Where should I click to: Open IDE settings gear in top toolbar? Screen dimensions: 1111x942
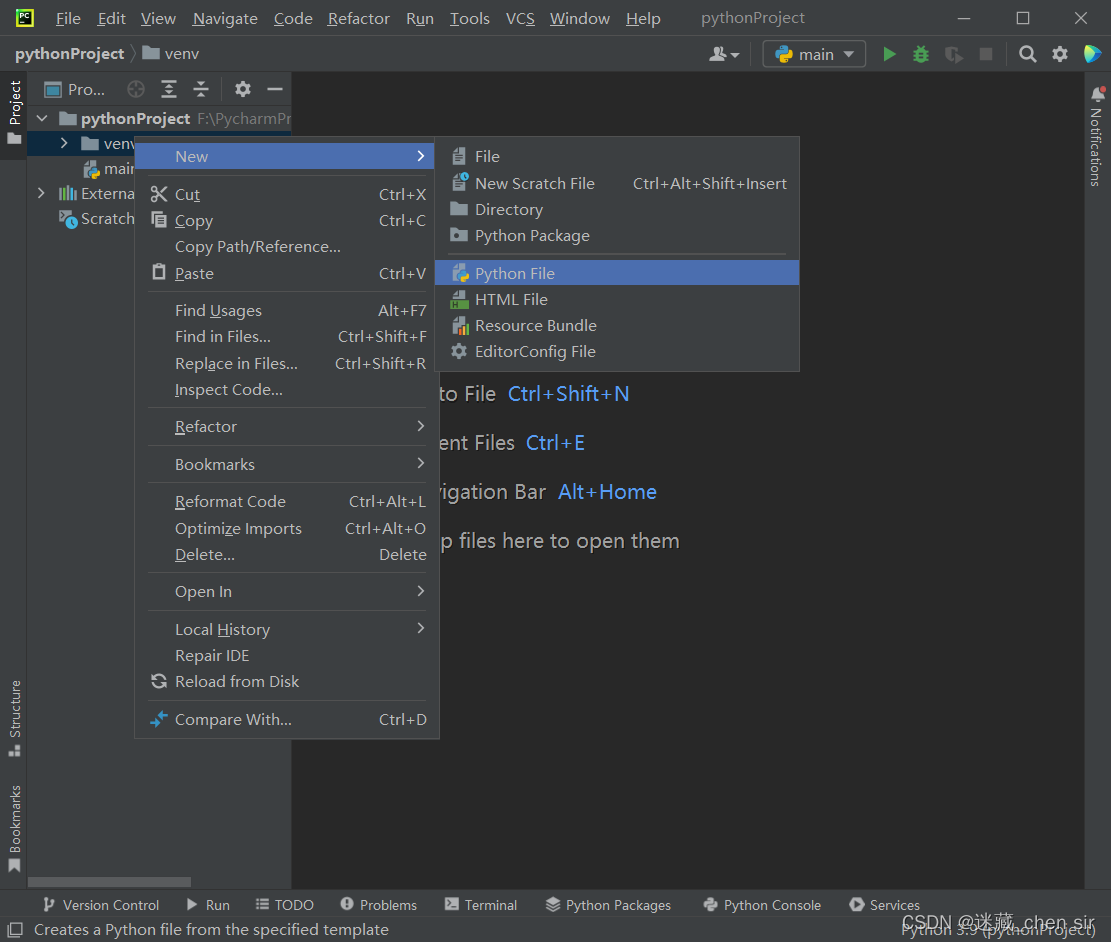click(x=1060, y=54)
